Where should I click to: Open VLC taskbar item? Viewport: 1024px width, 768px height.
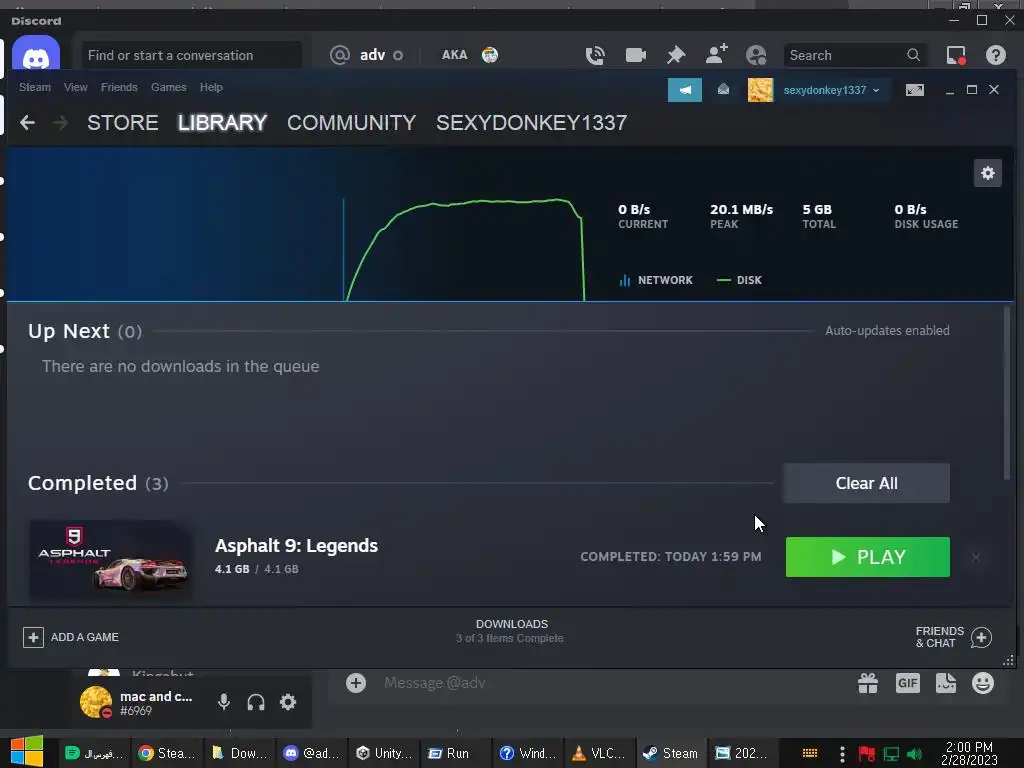[x=598, y=753]
